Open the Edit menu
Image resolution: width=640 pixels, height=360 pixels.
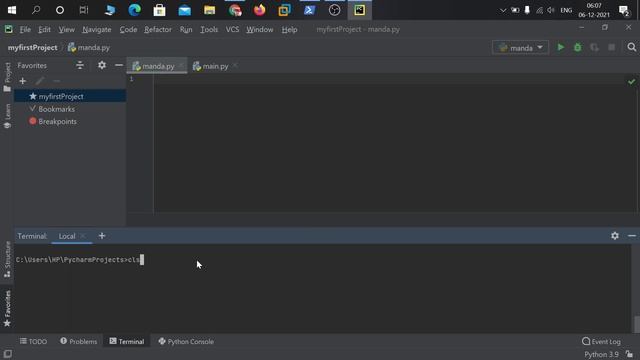[44, 29]
